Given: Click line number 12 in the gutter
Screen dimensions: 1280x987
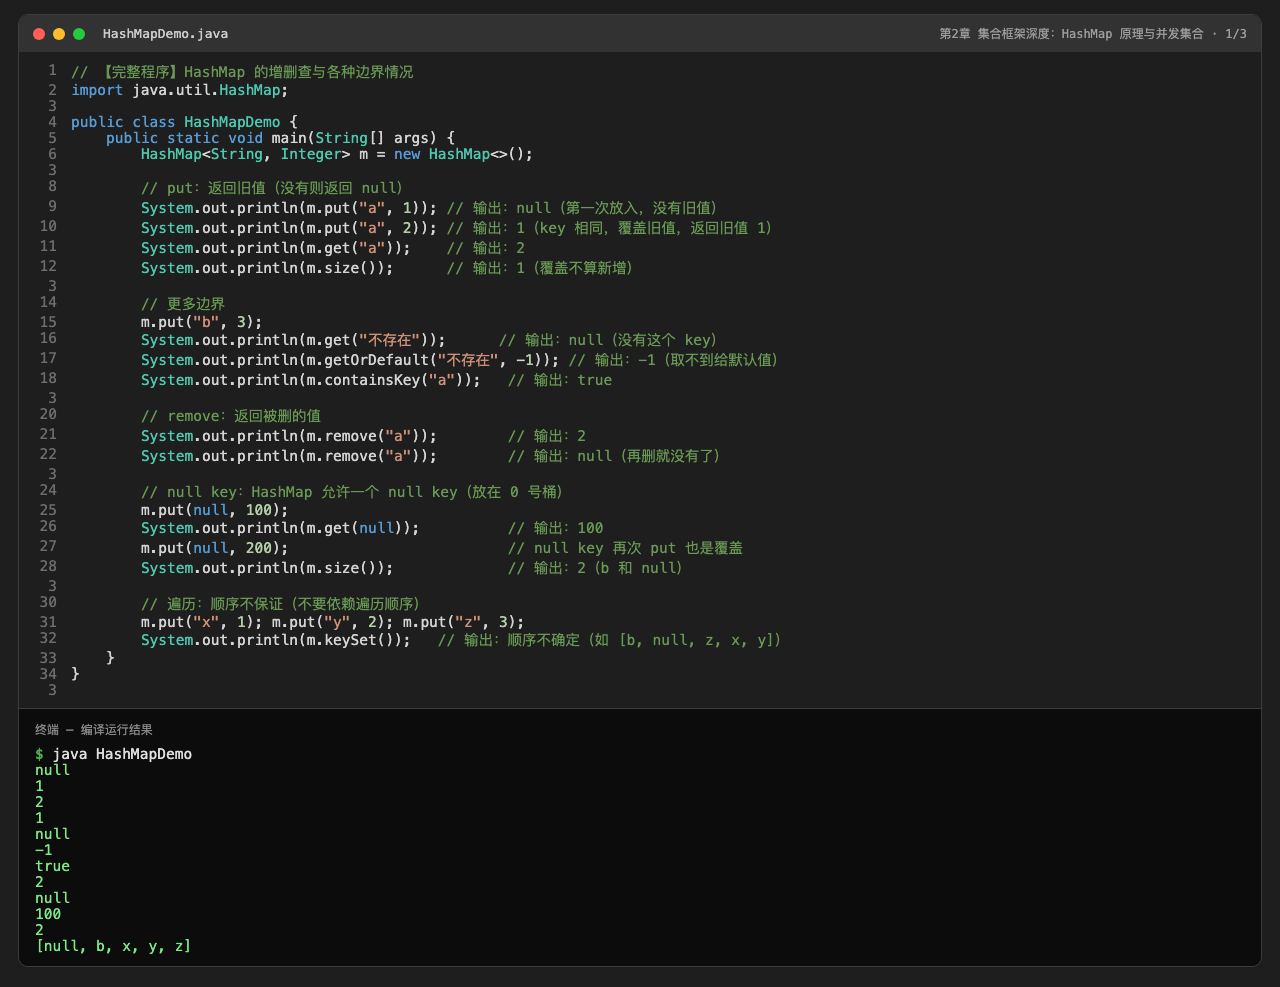Looking at the screenshot, I should pyautogui.click(x=48, y=266).
